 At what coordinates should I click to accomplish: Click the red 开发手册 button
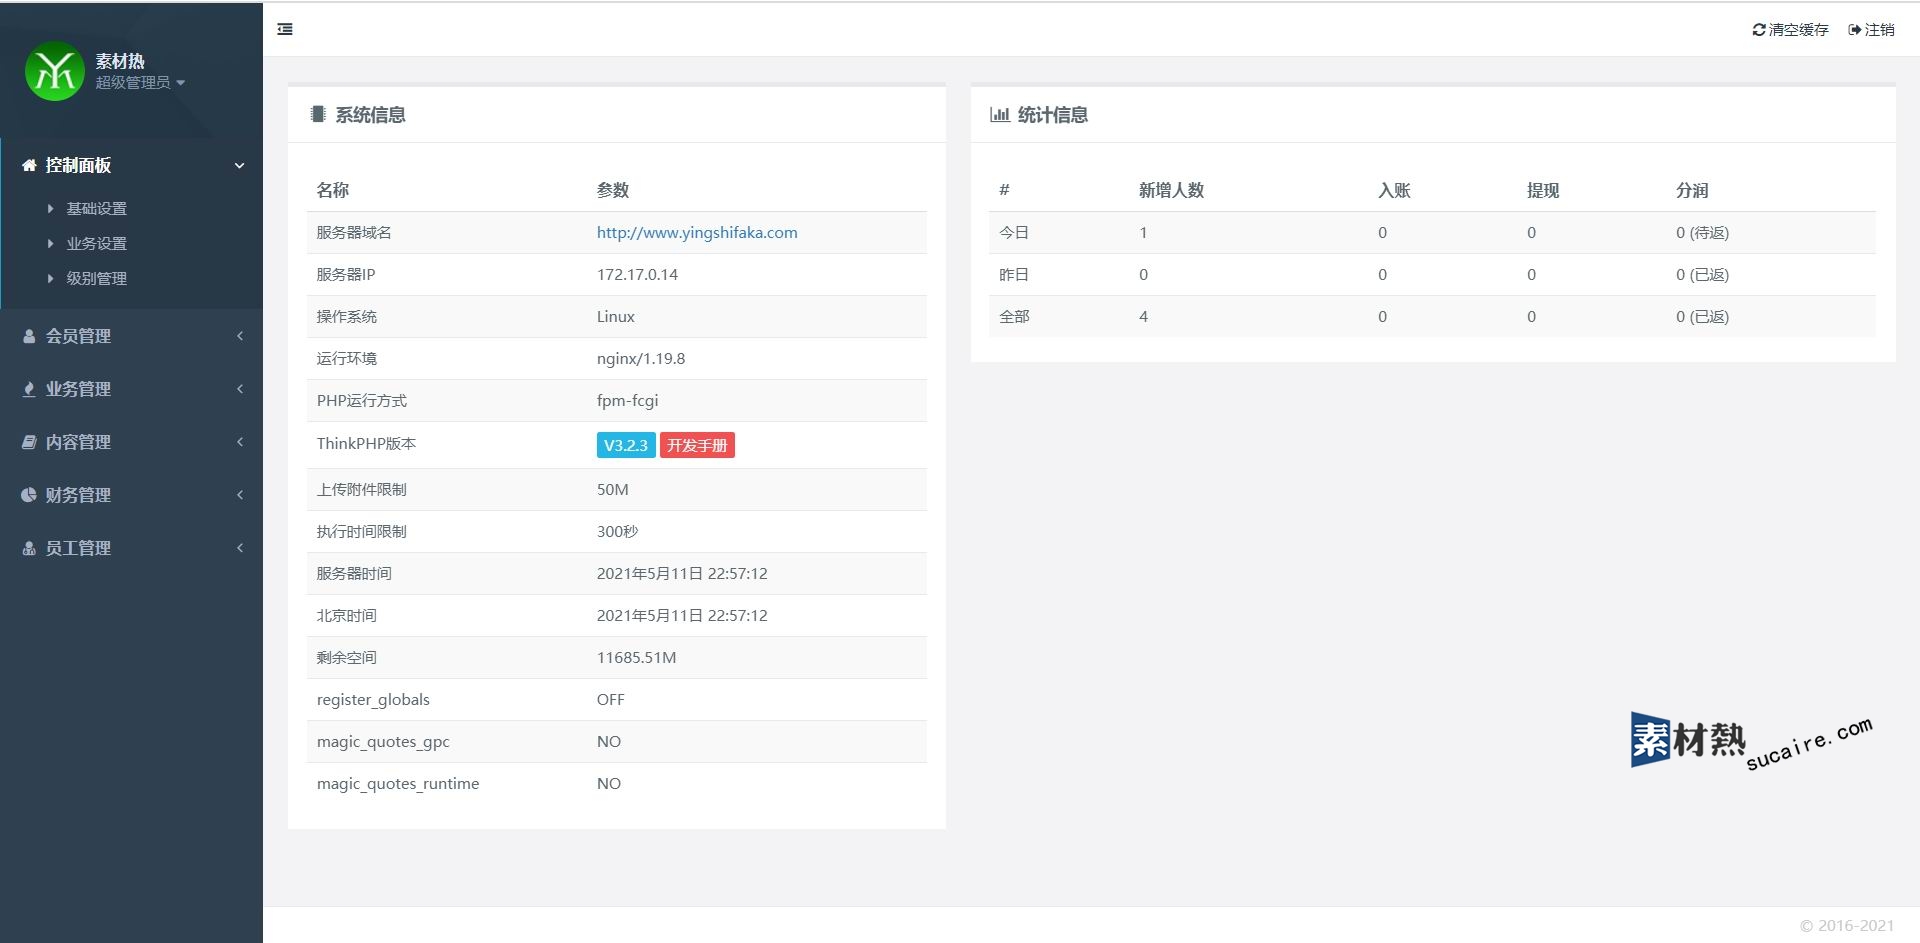[697, 445]
